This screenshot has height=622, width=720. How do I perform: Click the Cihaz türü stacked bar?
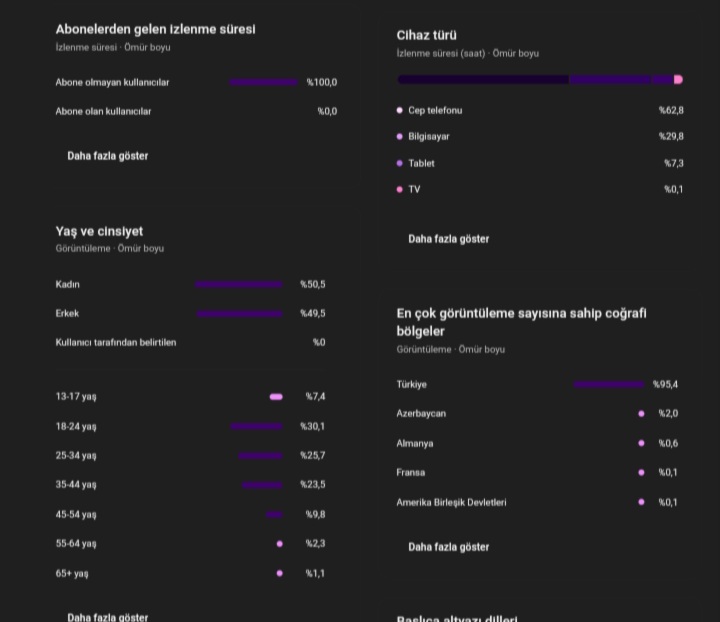[540, 80]
